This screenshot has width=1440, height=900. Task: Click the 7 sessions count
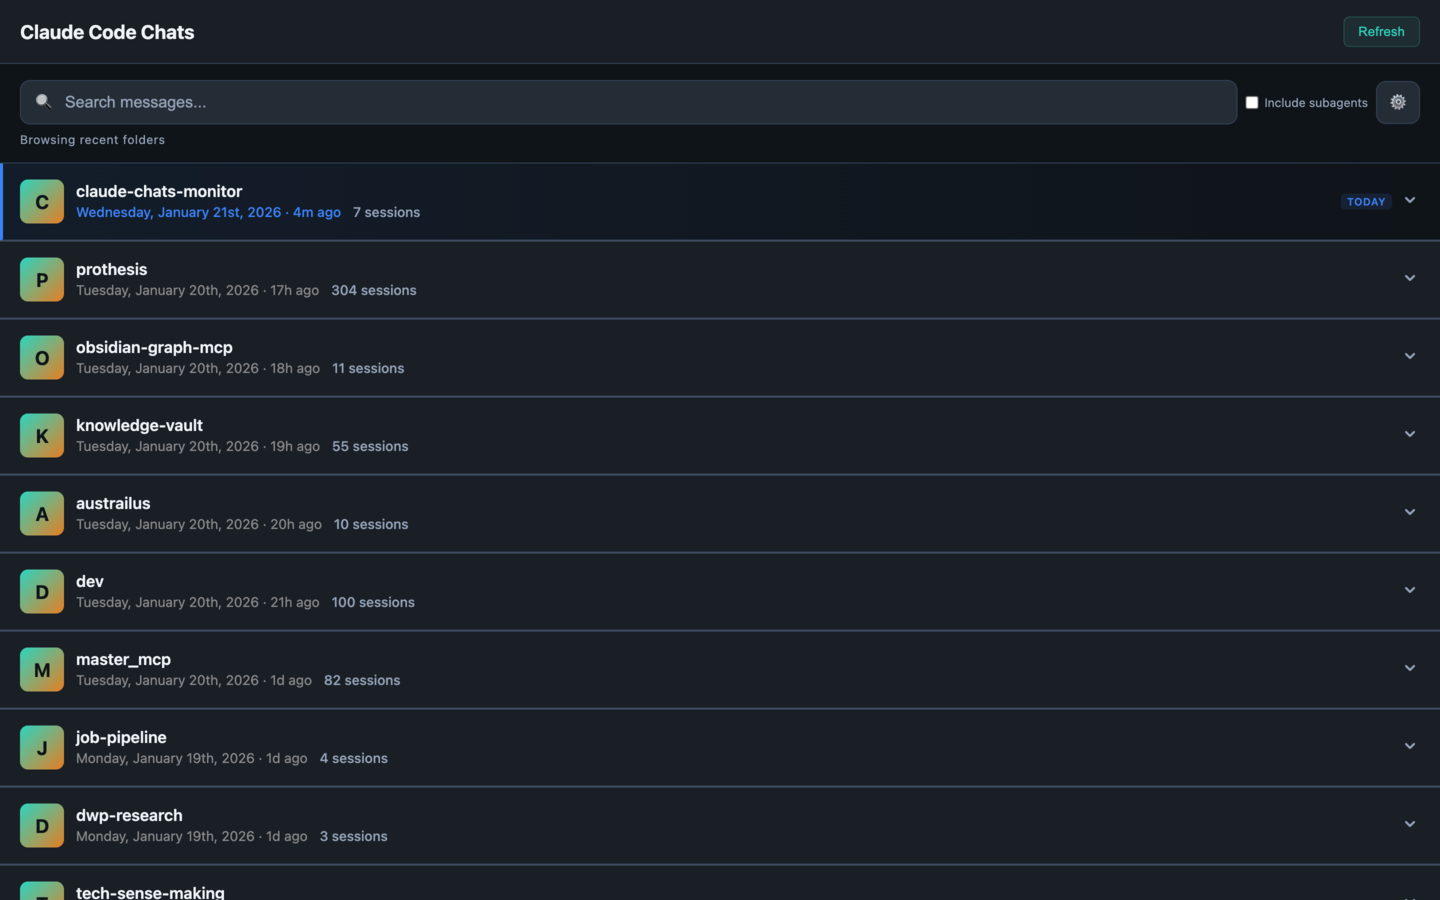[386, 212]
